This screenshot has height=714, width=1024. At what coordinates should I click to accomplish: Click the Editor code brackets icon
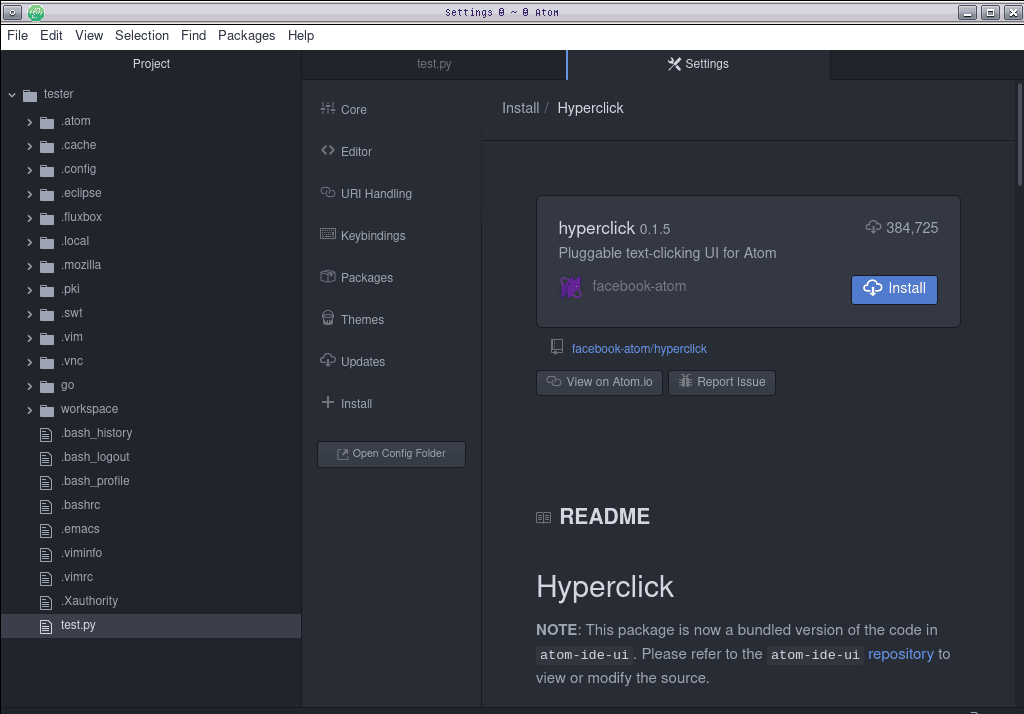327,151
